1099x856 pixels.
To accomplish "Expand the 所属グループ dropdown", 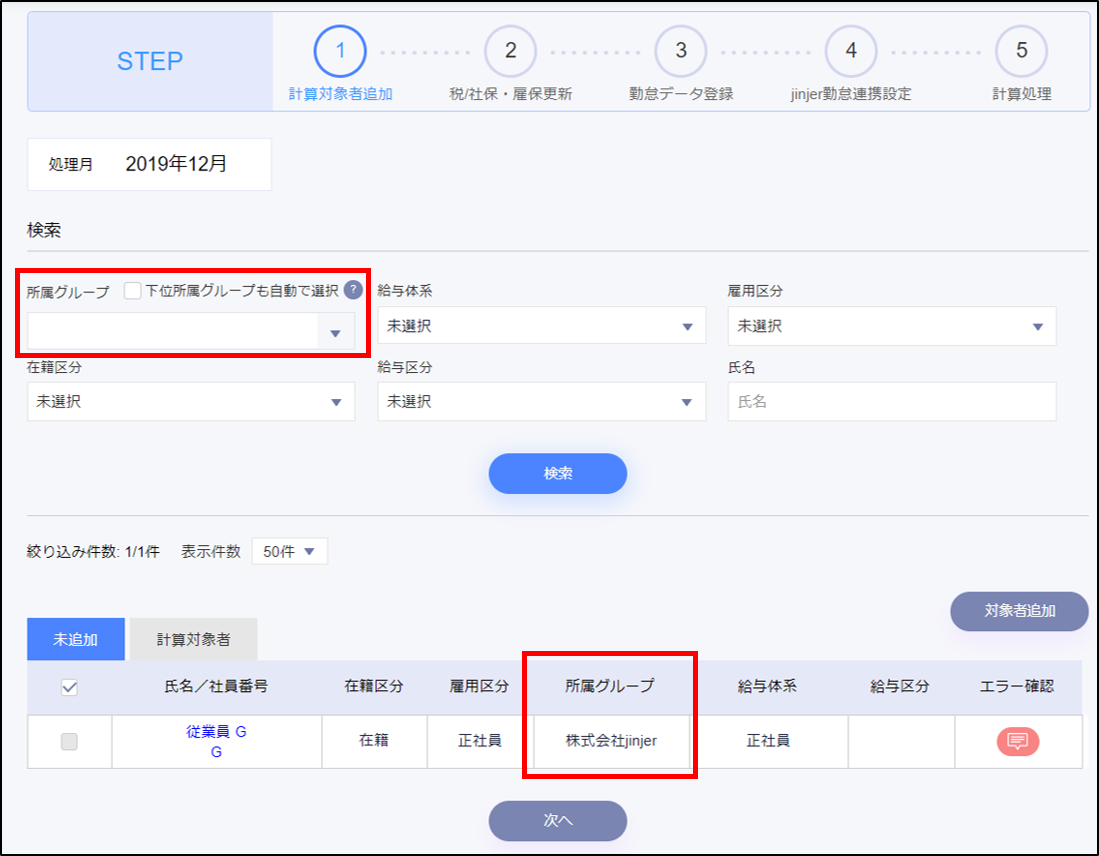I will [191, 332].
